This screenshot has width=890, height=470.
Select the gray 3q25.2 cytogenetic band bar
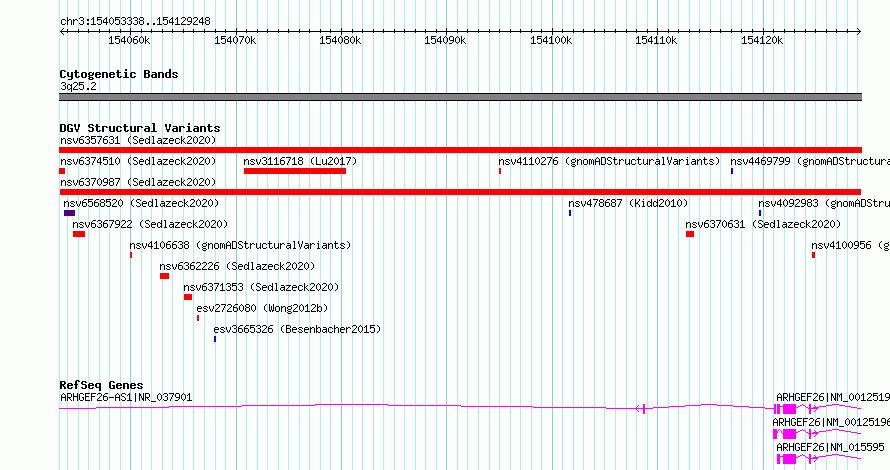click(460, 97)
